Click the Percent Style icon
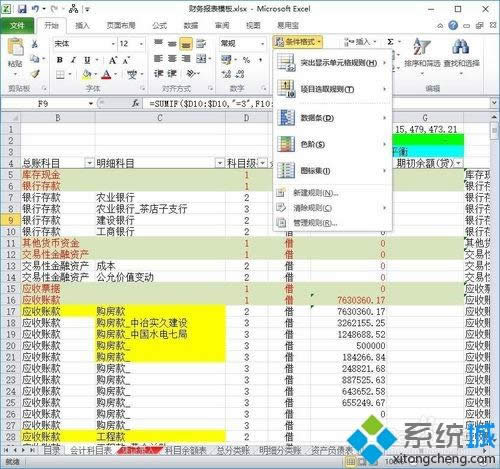500x469 pixels. click(246, 60)
